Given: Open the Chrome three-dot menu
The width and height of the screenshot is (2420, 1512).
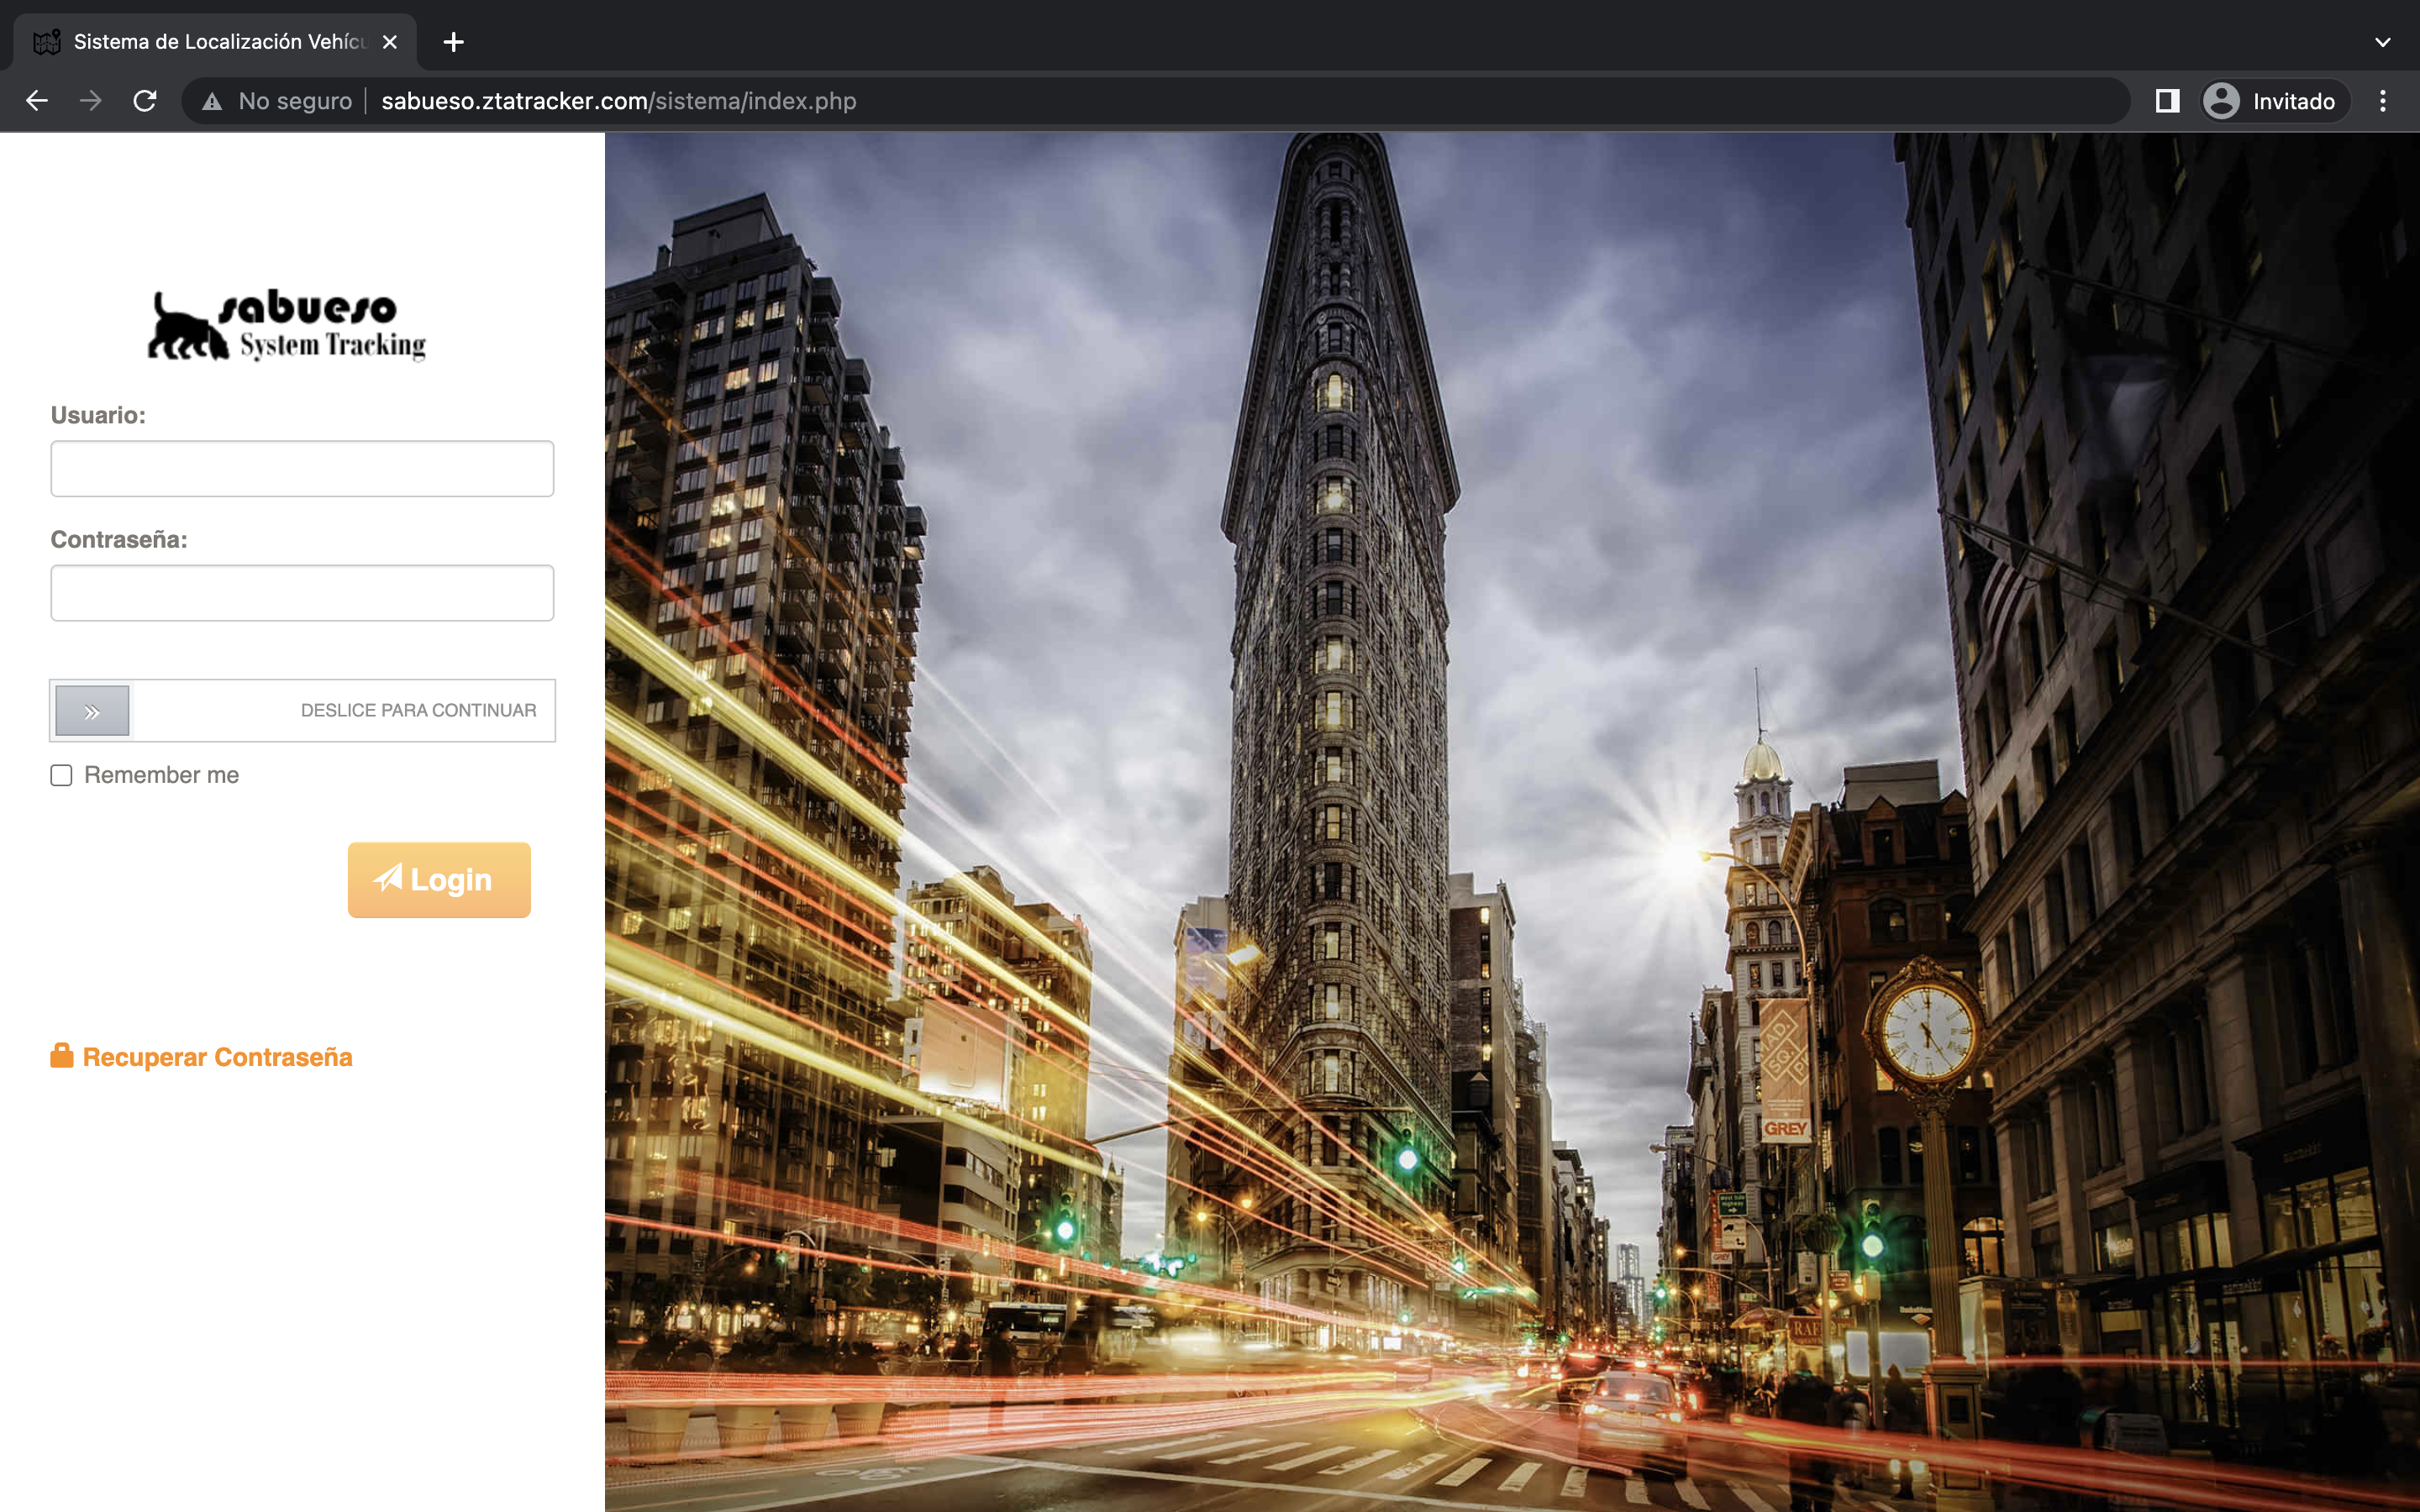Looking at the screenshot, I should (2383, 101).
